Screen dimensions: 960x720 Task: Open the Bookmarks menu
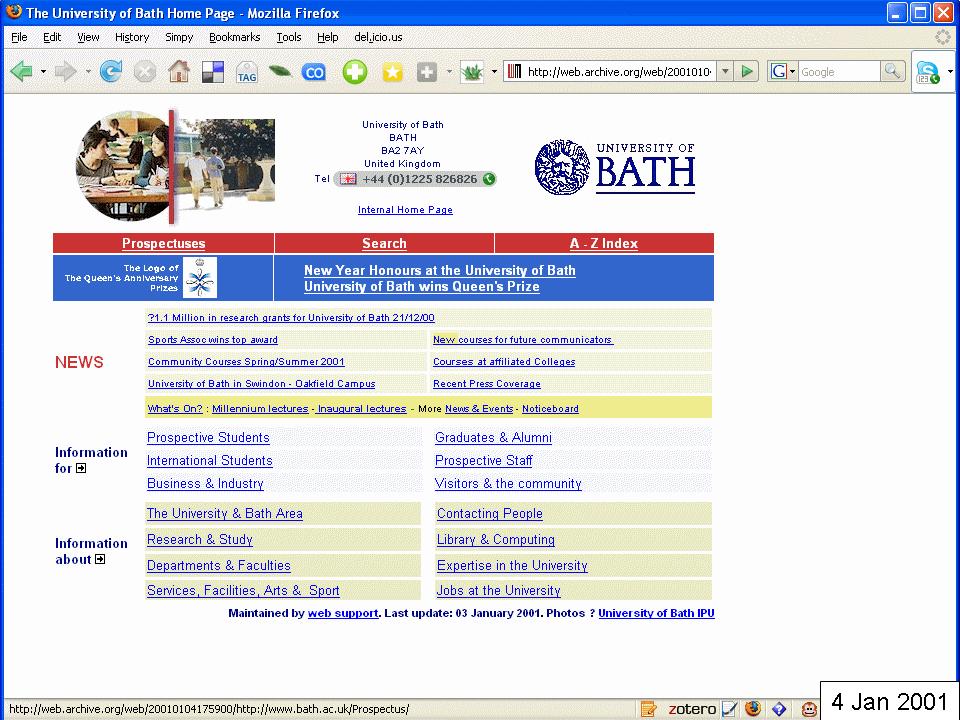pyautogui.click(x=234, y=37)
